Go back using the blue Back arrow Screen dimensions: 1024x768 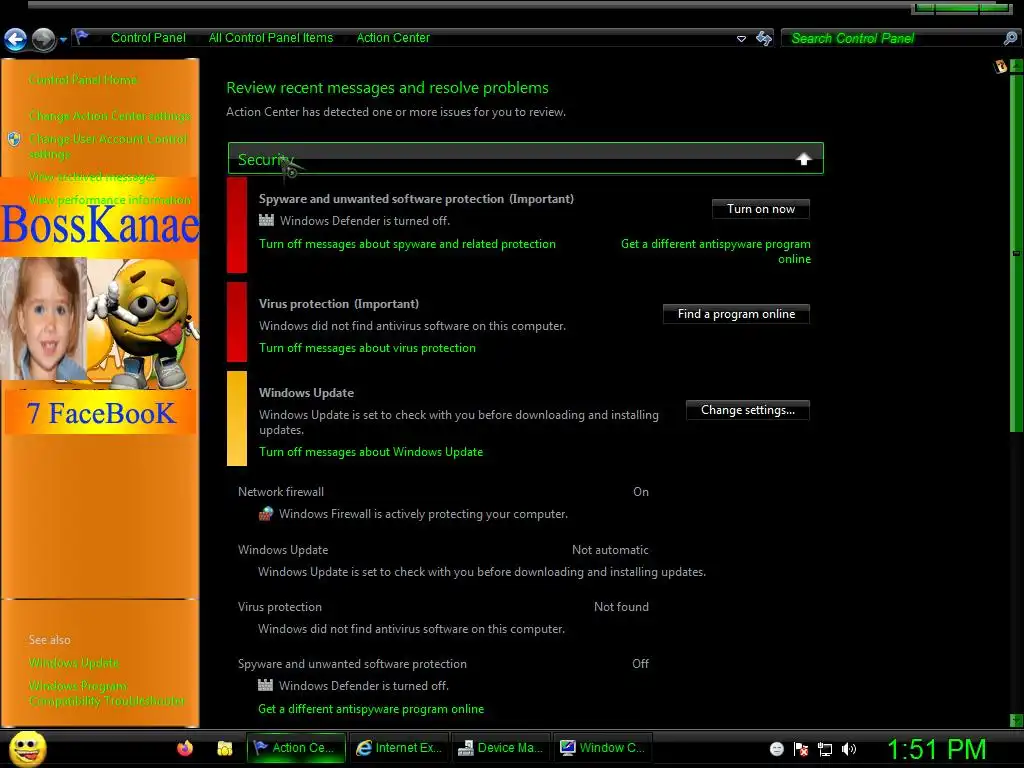tap(15, 39)
